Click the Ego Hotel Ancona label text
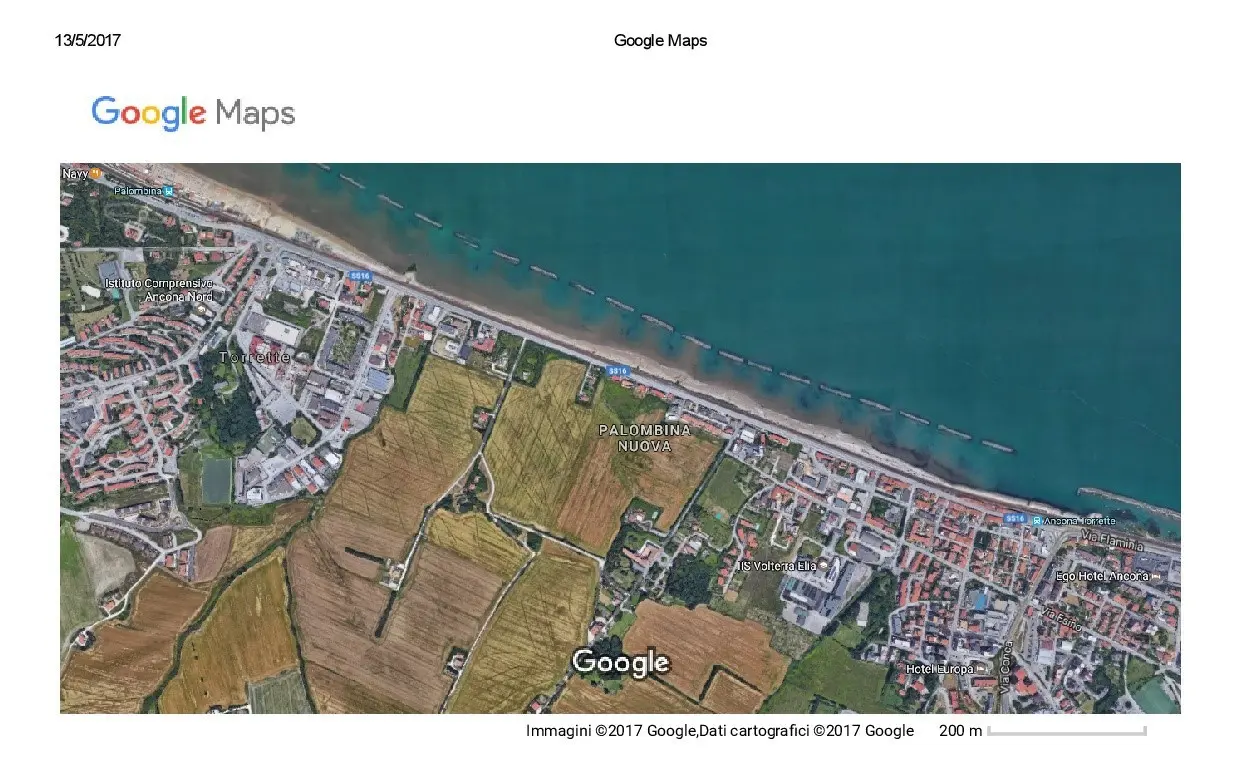The image size is (1240, 780). [x=1103, y=577]
